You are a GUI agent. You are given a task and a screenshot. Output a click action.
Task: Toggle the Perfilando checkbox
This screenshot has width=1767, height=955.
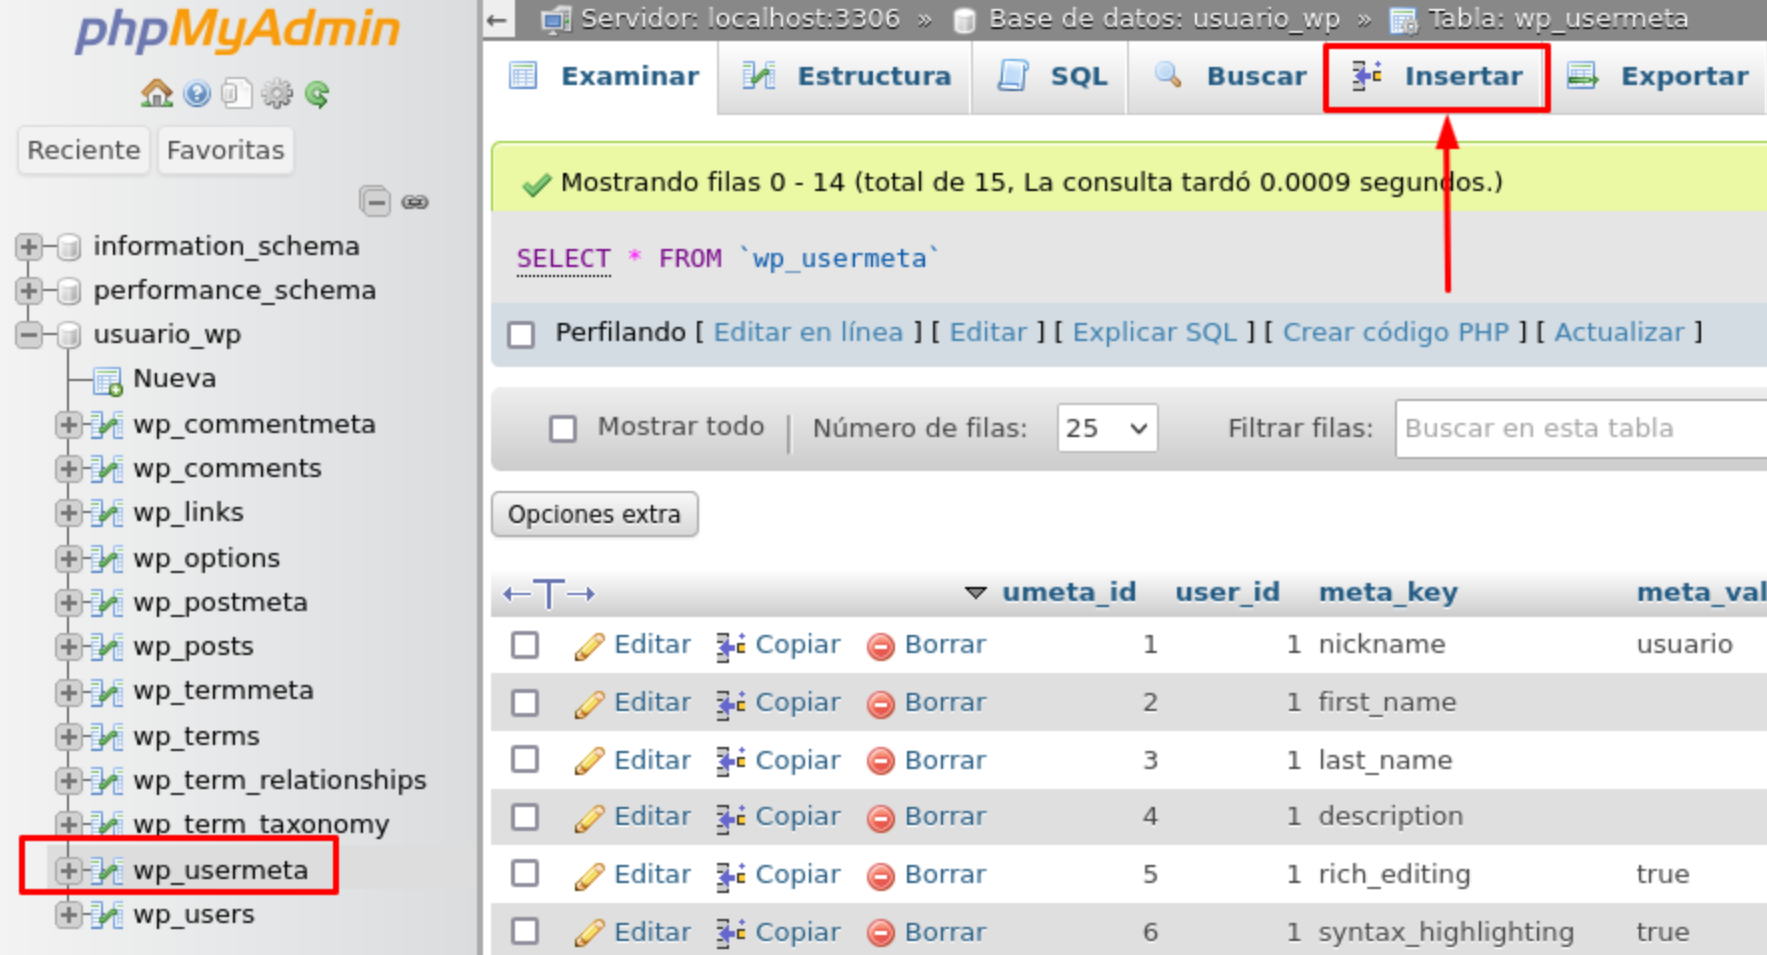click(521, 334)
